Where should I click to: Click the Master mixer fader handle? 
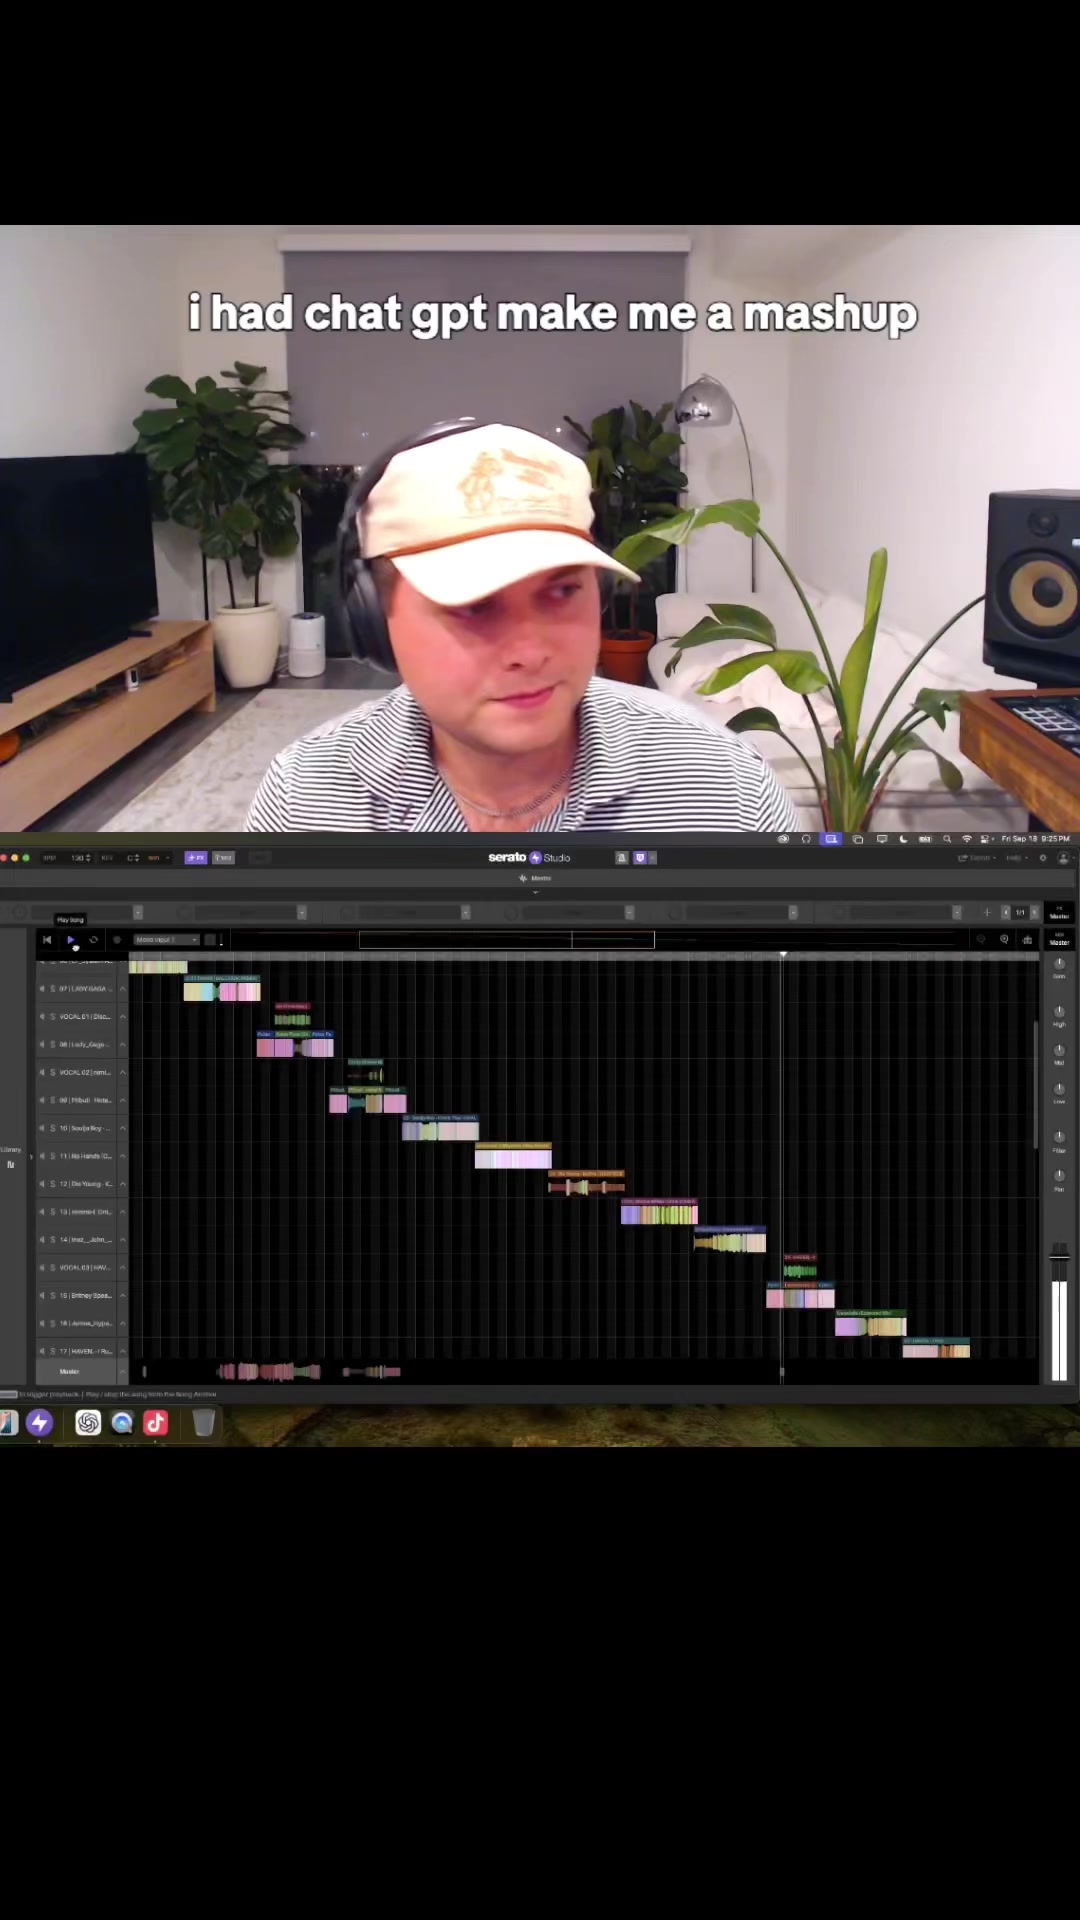point(1059,1256)
